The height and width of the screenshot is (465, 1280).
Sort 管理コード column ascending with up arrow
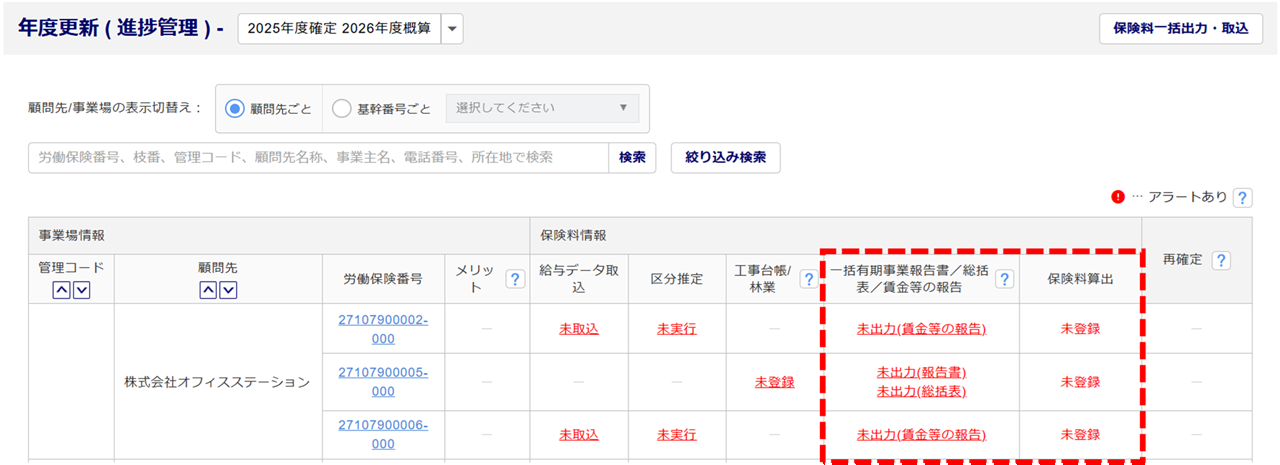point(62,290)
